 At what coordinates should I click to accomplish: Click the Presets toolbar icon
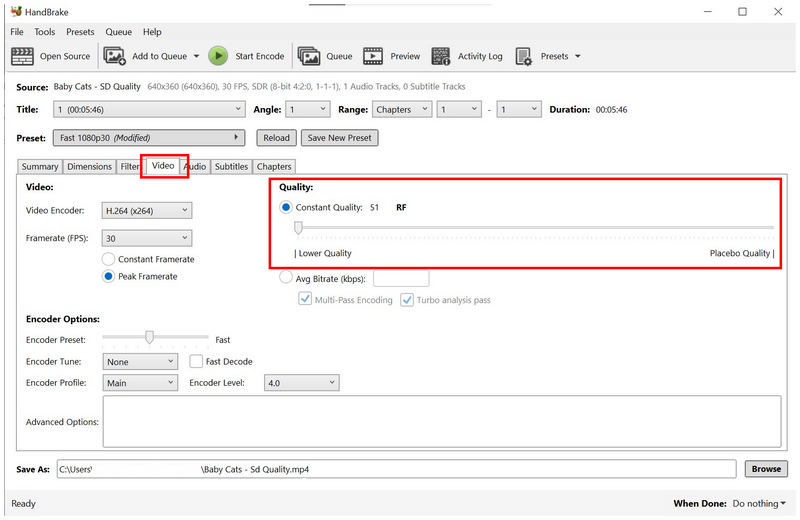[524, 56]
